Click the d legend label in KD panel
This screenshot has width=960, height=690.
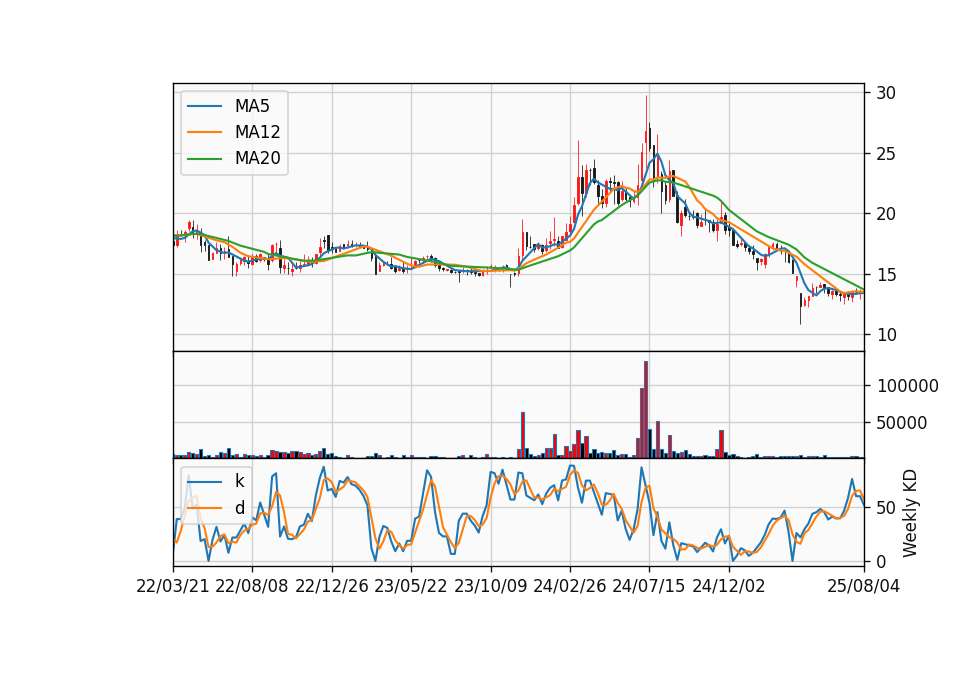pos(239,508)
